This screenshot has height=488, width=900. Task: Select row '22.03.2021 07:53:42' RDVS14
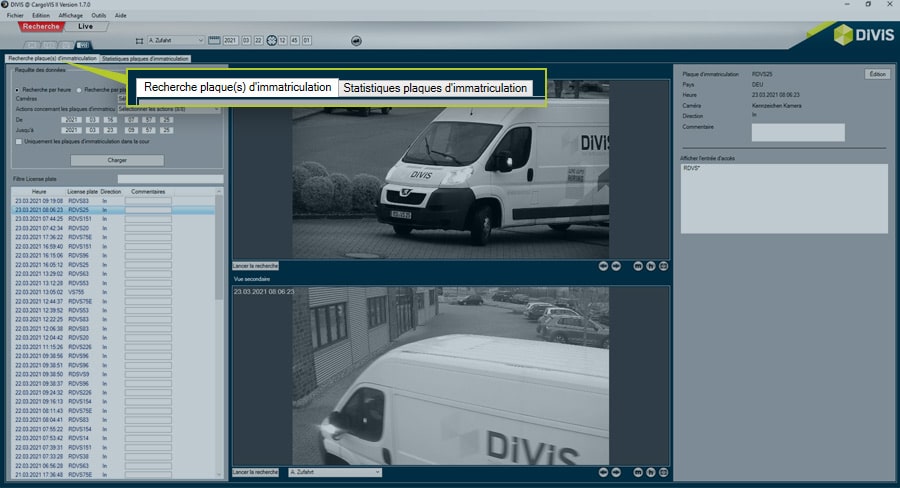pos(113,438)
